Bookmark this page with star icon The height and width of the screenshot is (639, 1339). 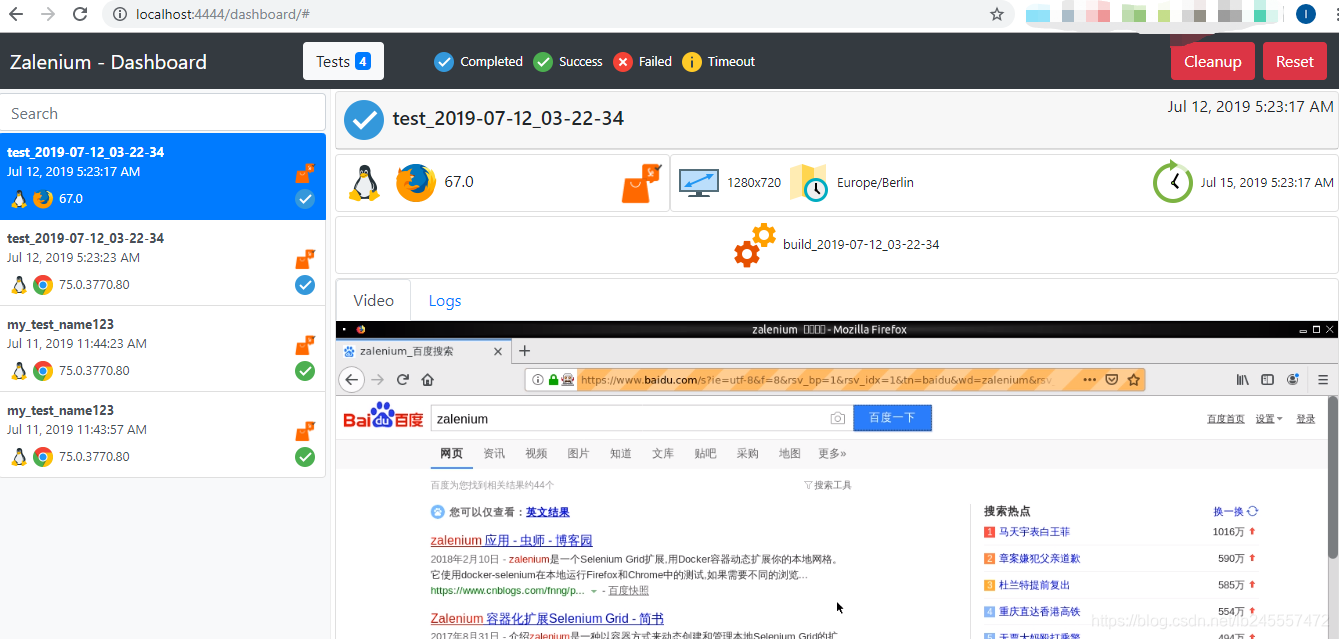tap(996, 14)
